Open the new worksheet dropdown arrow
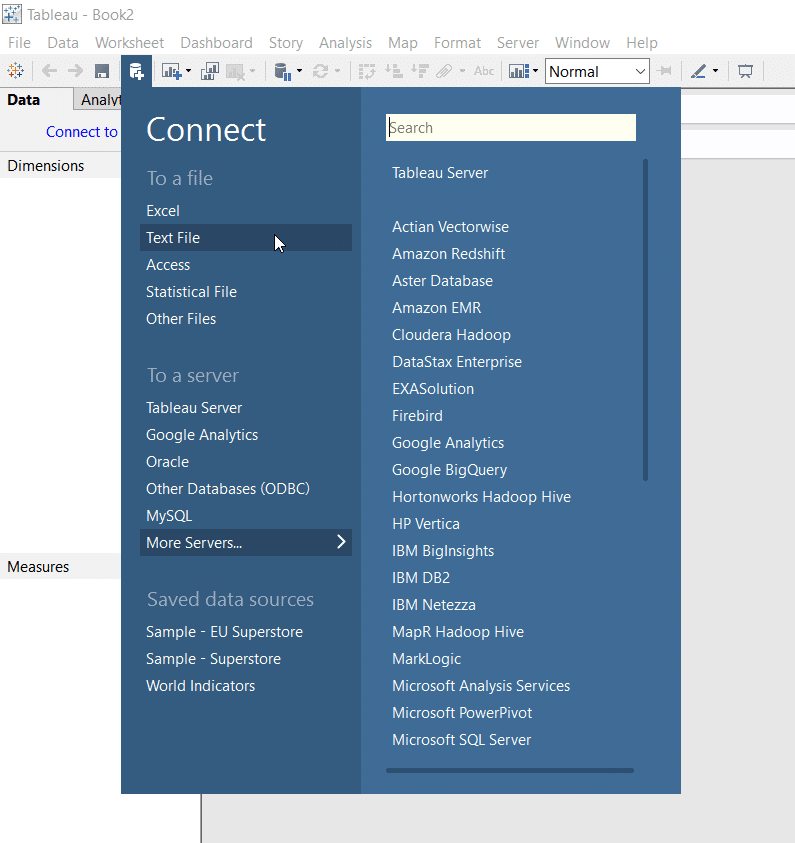 click(x=188, y=70)
